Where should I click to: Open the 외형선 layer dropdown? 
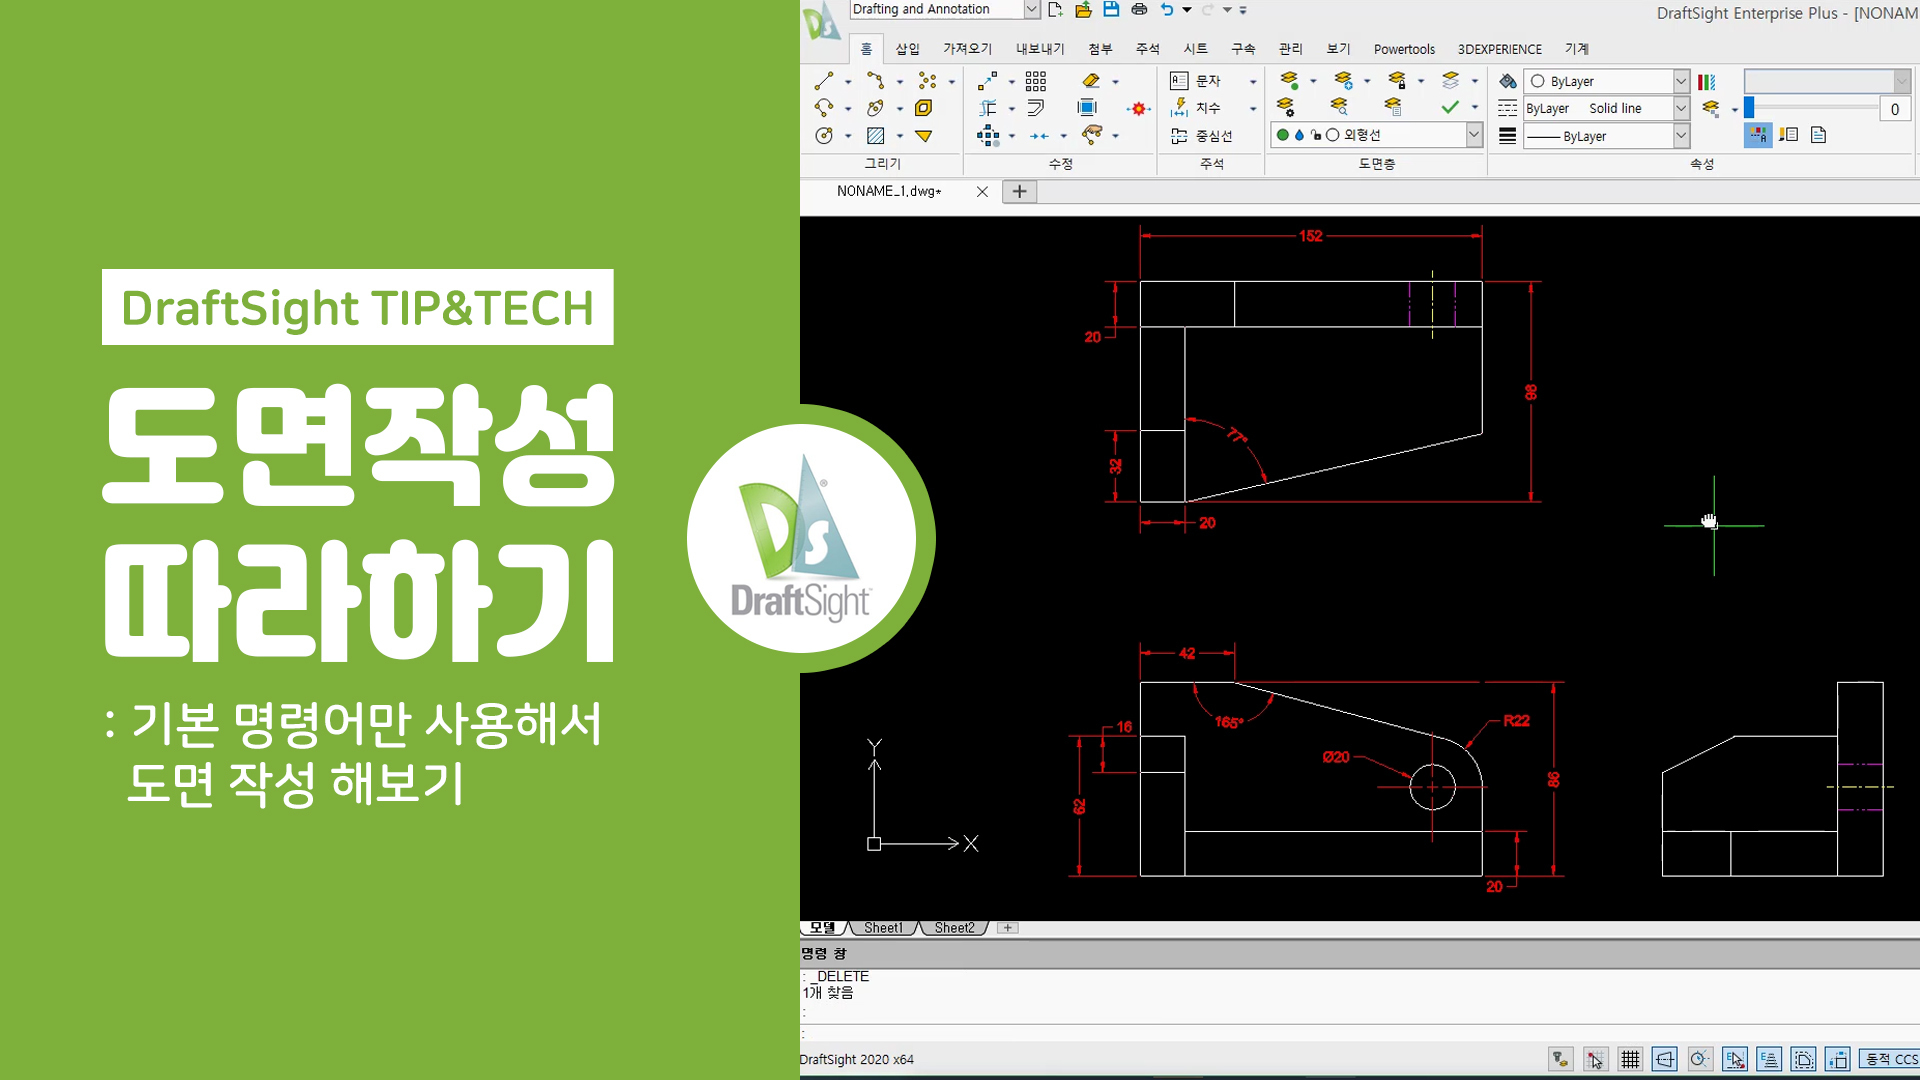pos(1474,135)
